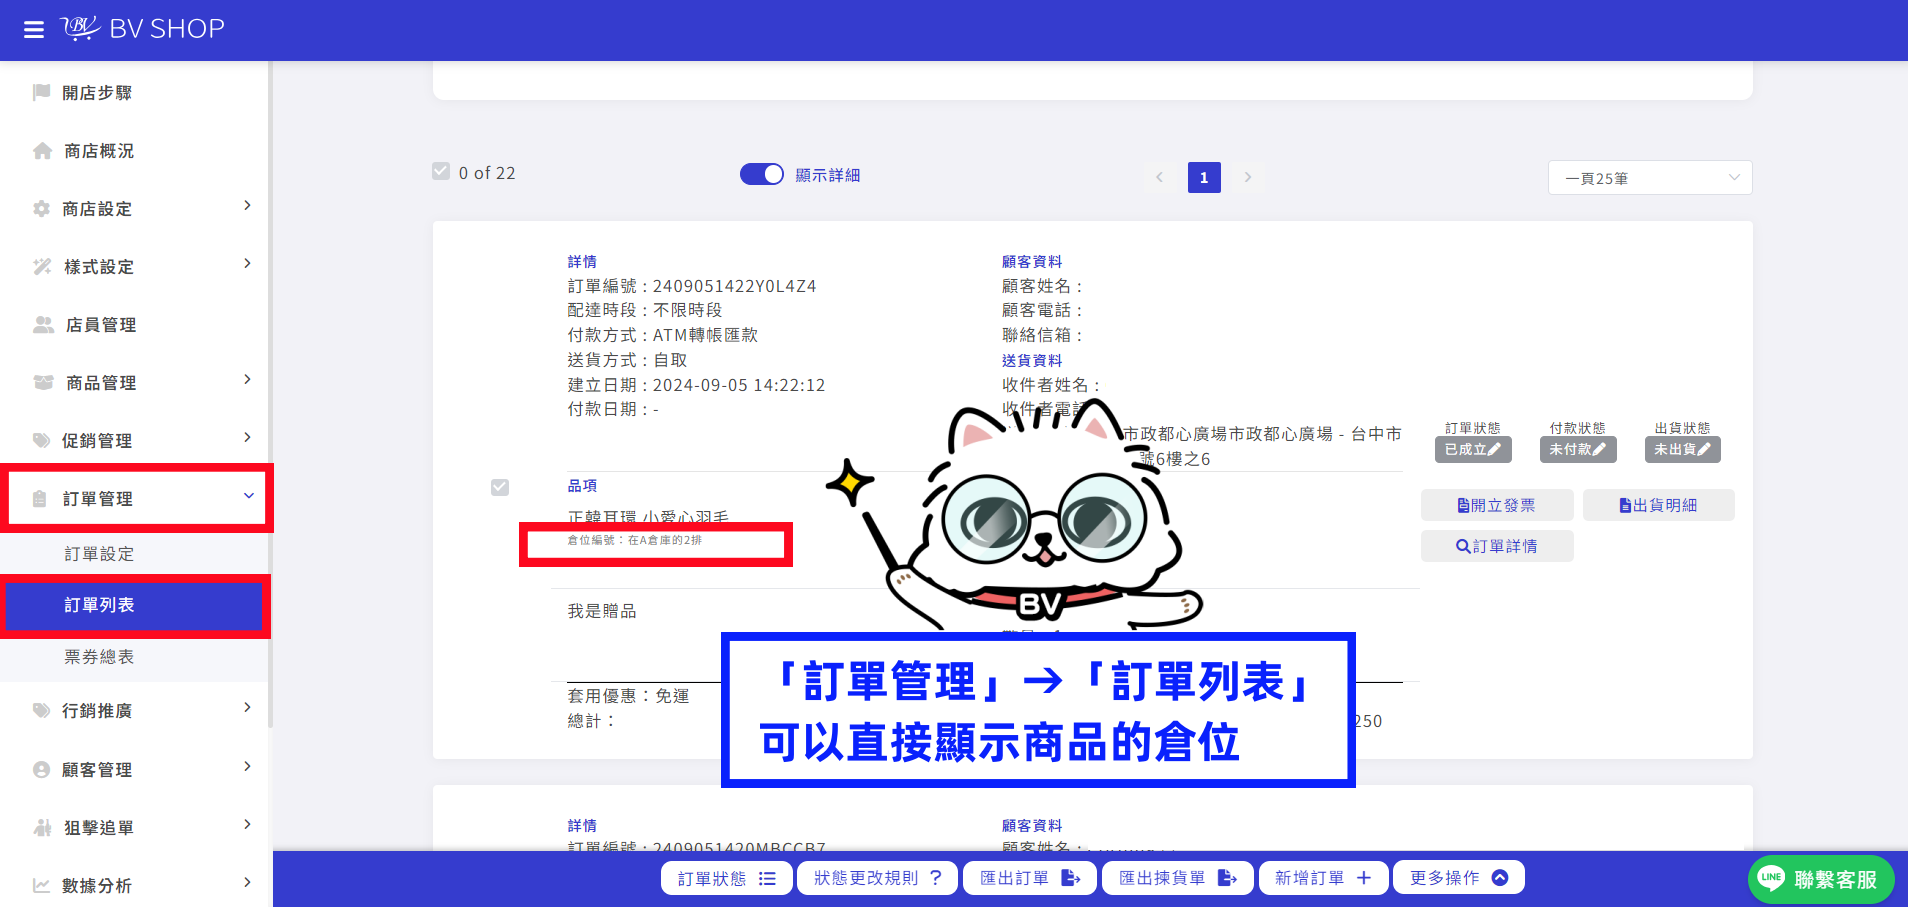Click the 促銷管理 tag icon
This screenshot has height=907, width=1908.
[x=41, y=441]
